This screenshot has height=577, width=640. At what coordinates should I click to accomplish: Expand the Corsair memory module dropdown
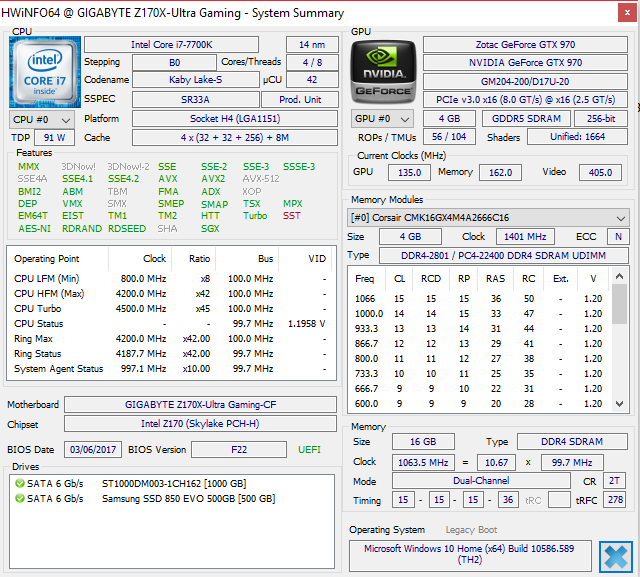click(488, 218)
